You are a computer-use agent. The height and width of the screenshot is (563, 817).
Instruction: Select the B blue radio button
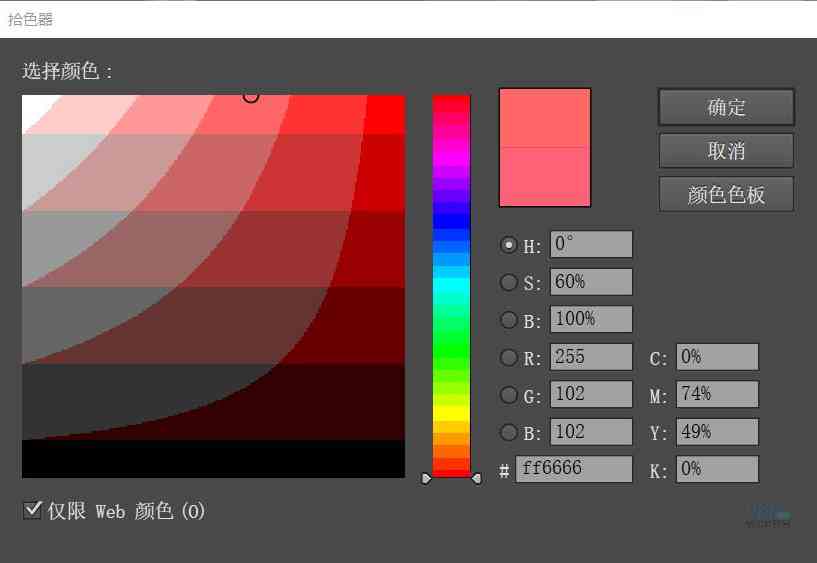509,432
